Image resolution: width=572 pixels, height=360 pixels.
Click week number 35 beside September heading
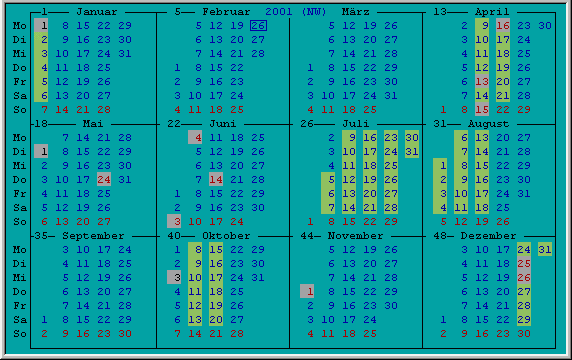point(41,236)
